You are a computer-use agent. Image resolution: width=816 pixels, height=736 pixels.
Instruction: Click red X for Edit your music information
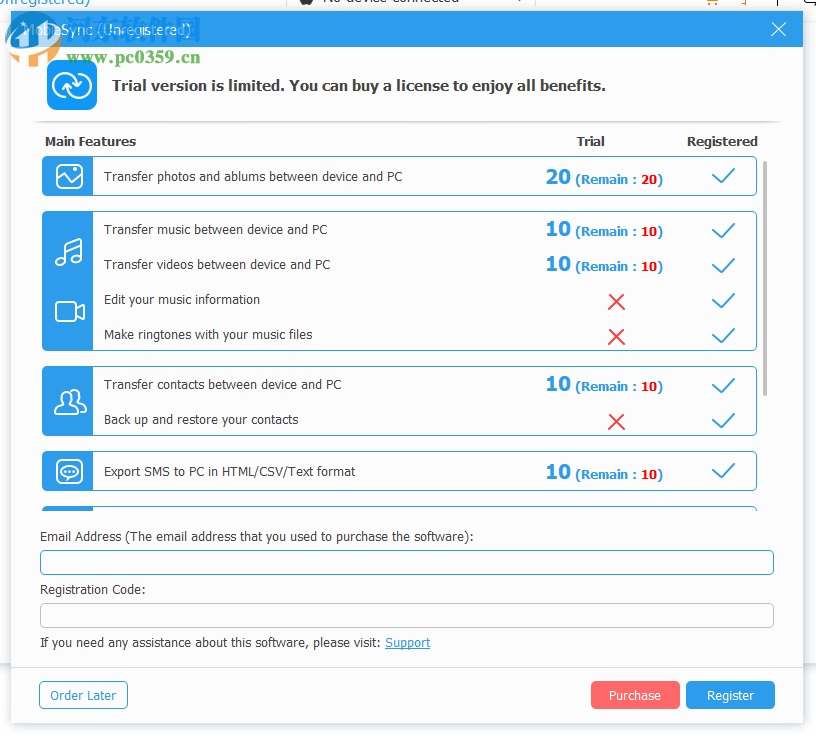point(616,301)
